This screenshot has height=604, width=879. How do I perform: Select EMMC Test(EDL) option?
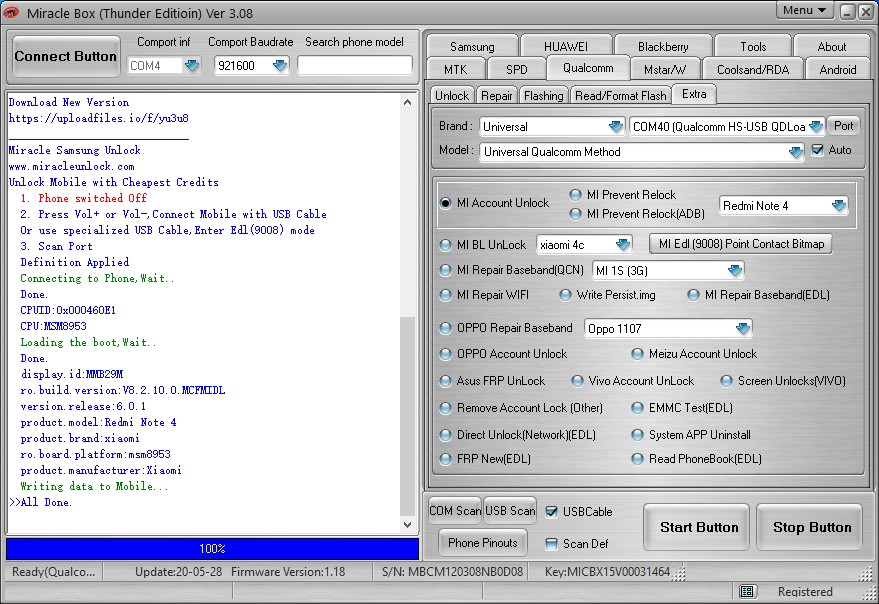pos(637,408)
